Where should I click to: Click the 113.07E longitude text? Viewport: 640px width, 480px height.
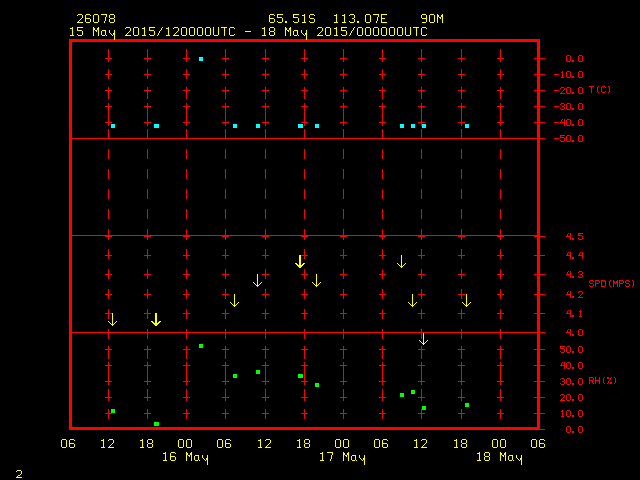click(x=365, y=19)
